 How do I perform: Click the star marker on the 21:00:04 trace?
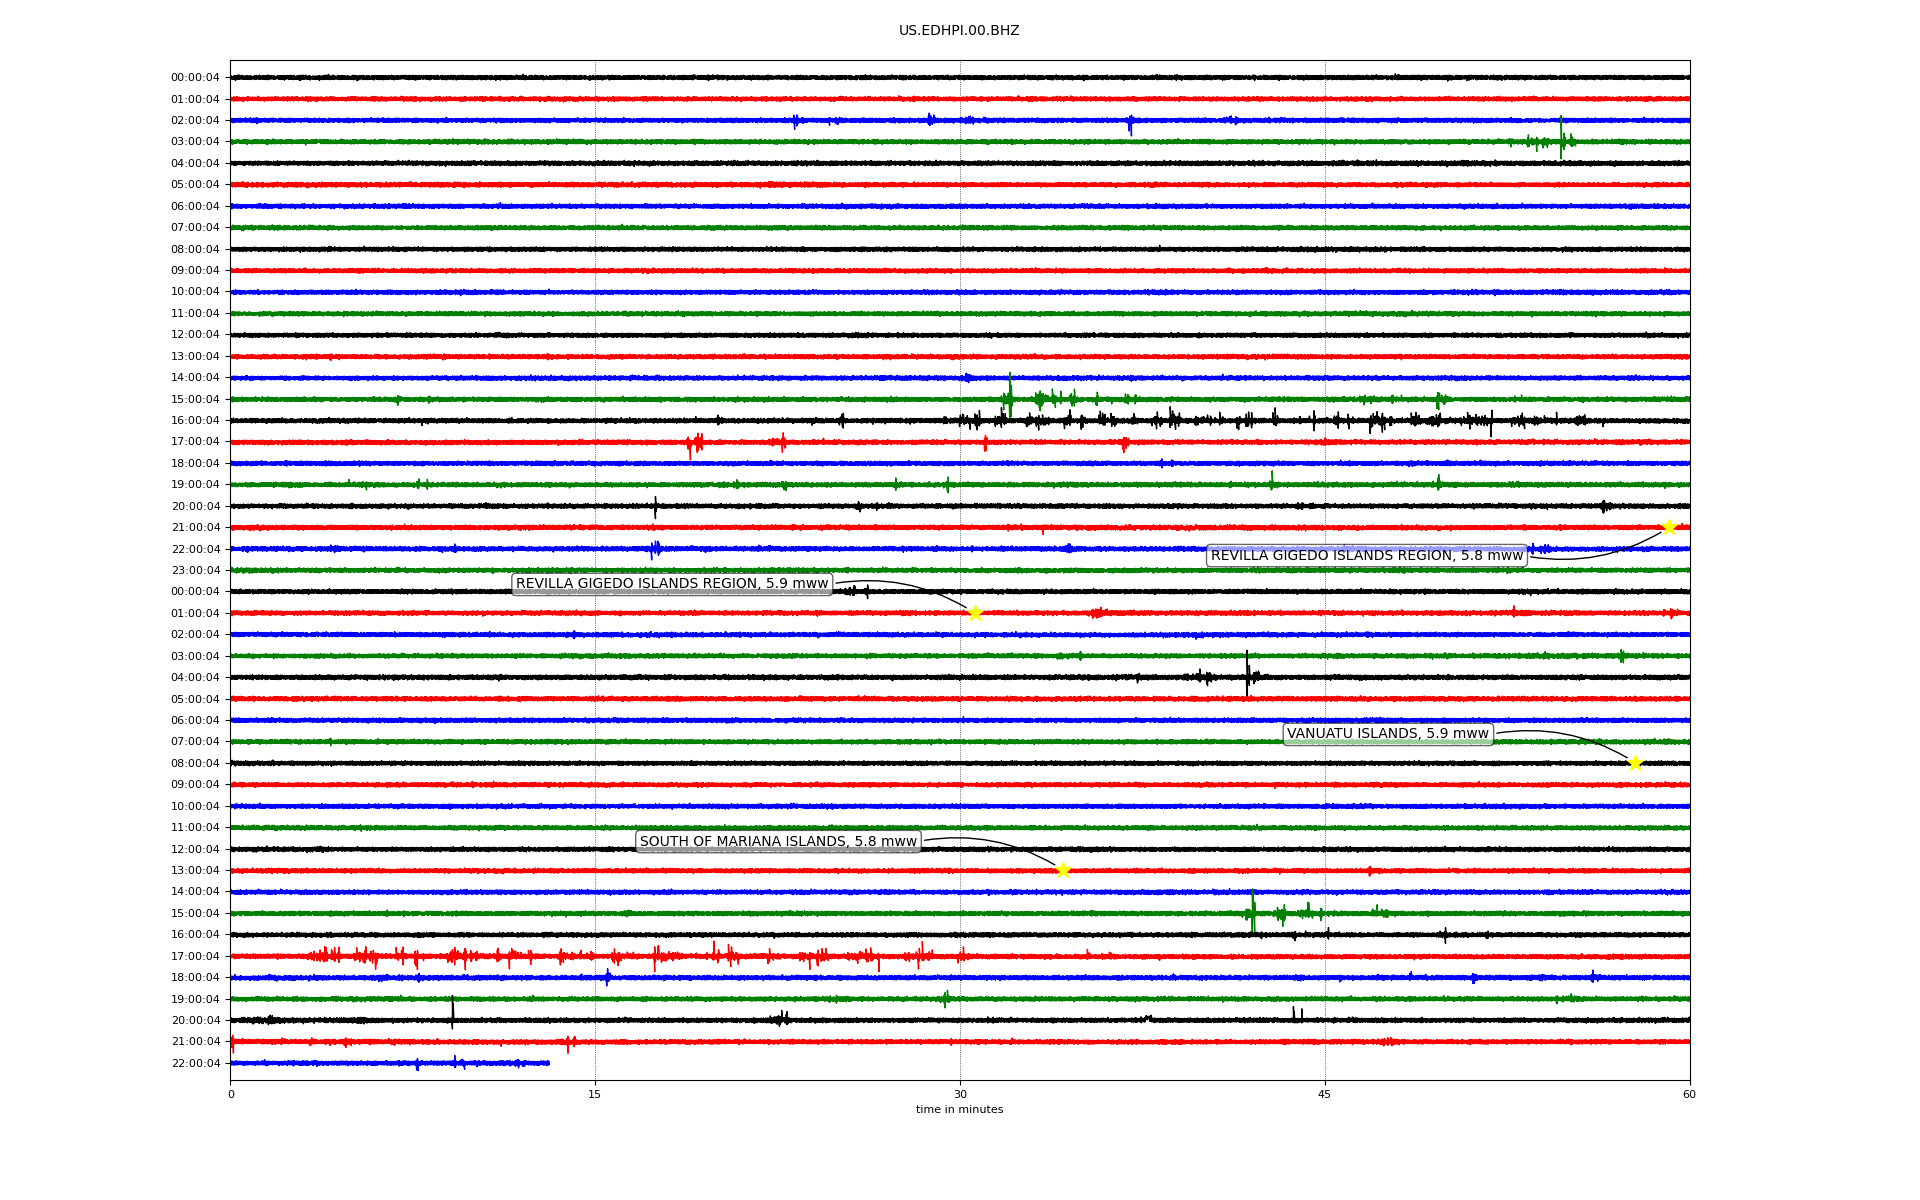coord(1668,527)
